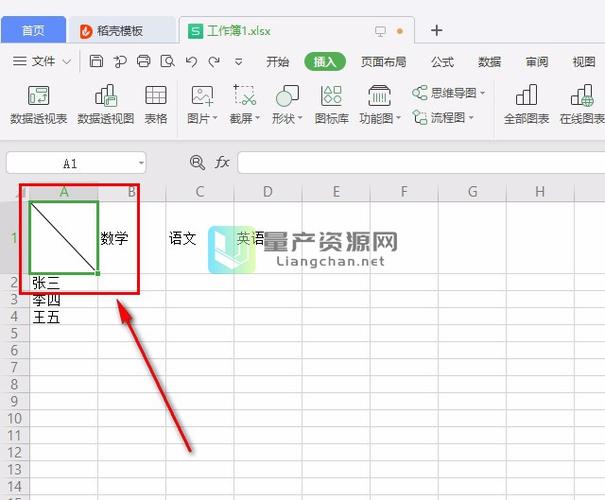Click the magnifier icon beside fx
Screen dimensions: 605x500
point(197,162)
